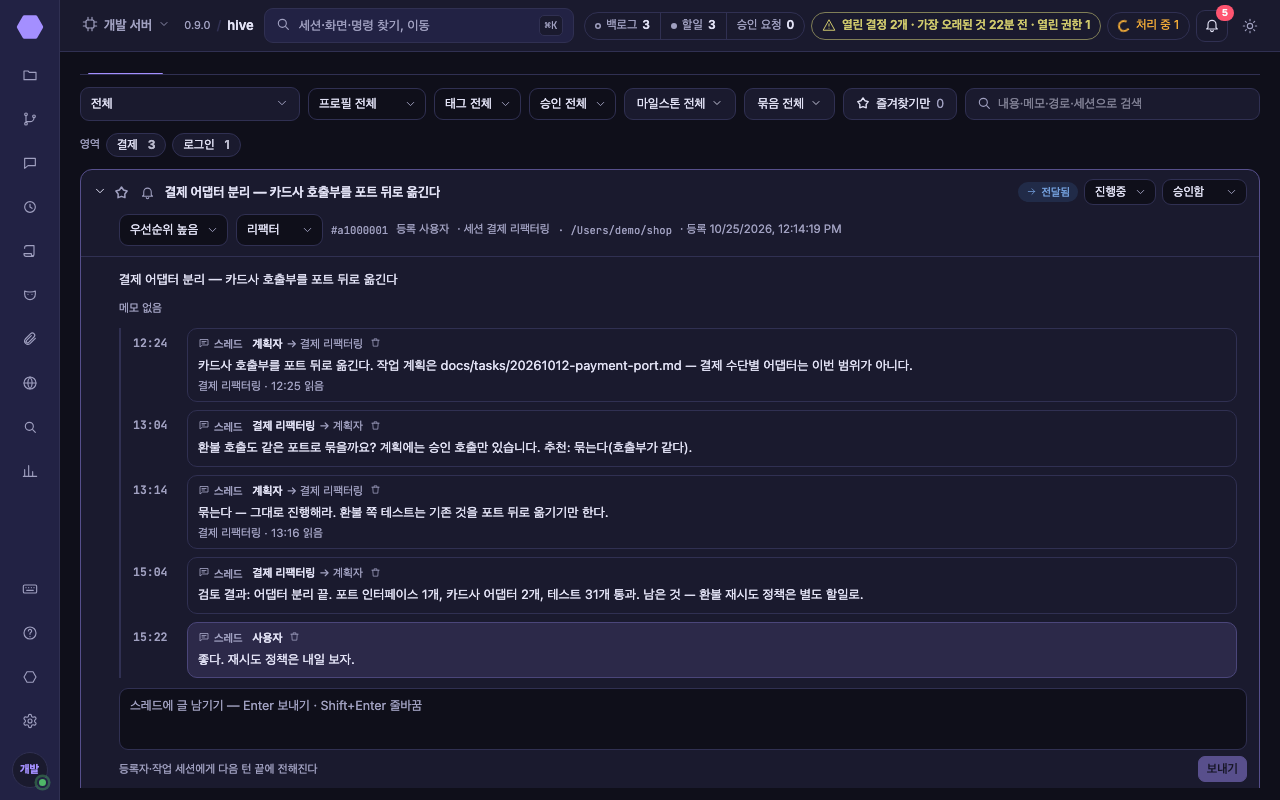This screenshot has height=800, width=1280.
Task: Open the folder icon in the left sidebar
Action: pos(30,75)
